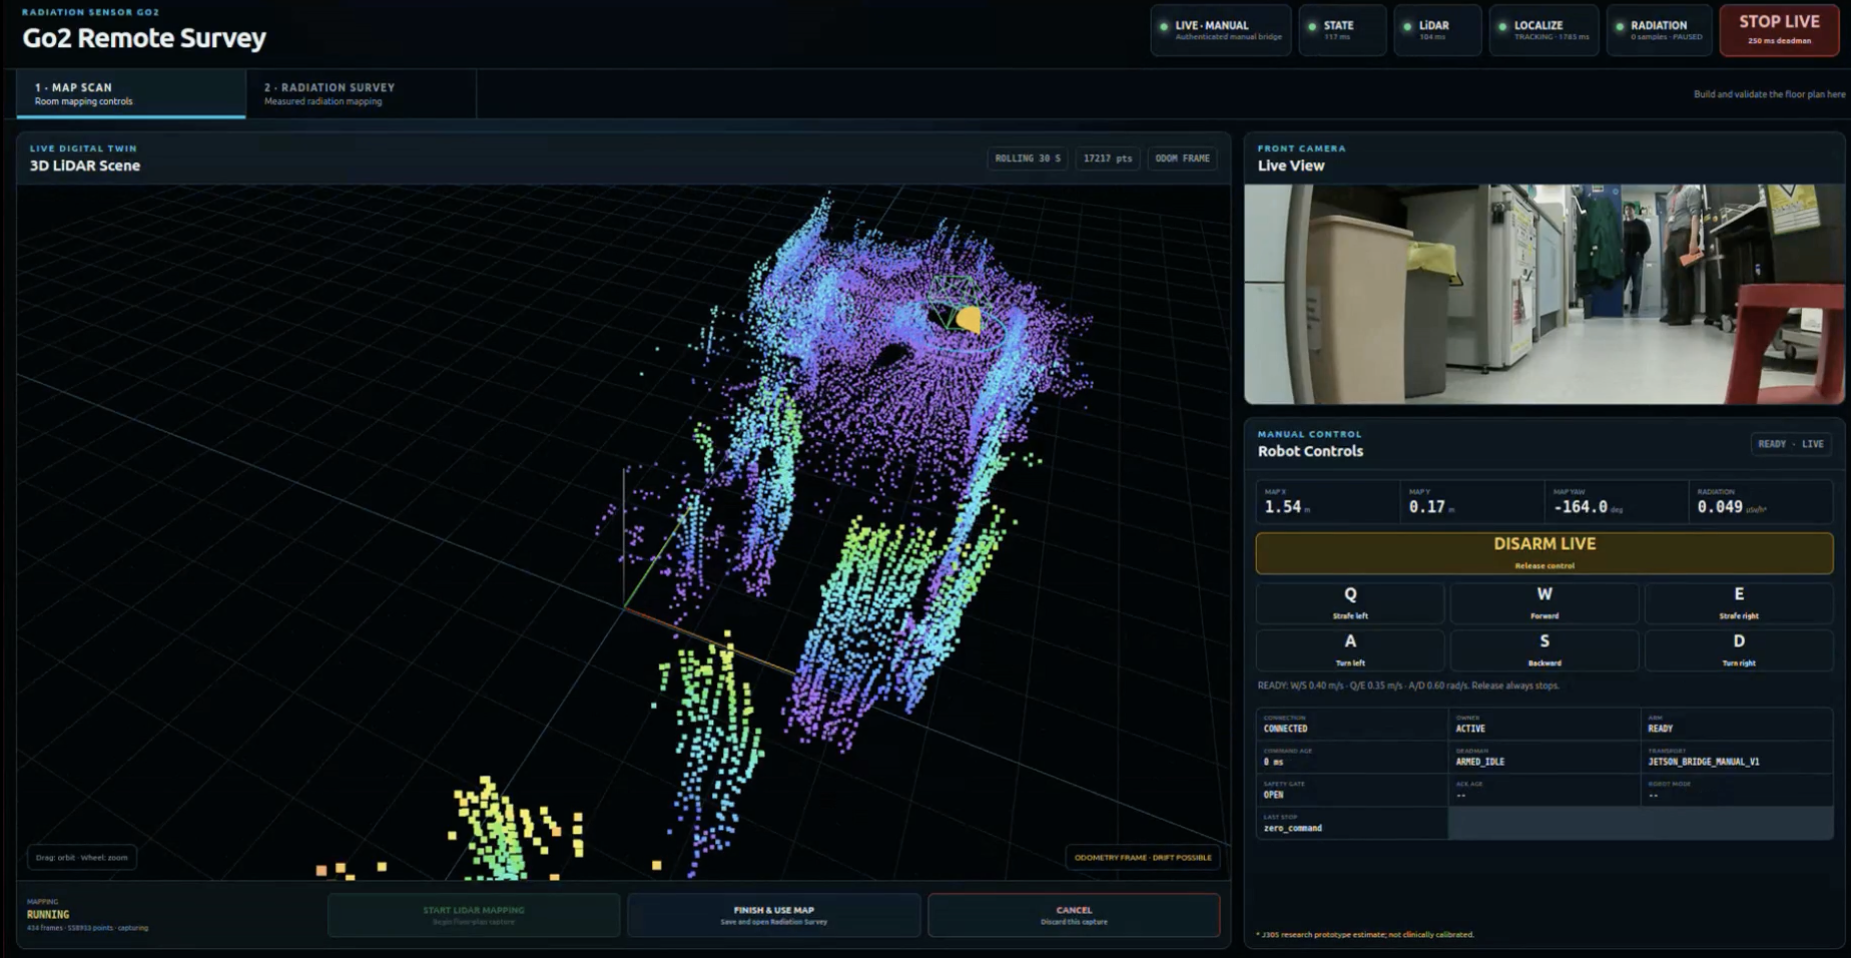Click the research prototype estimate disclaimer
1851x958 pixels.
[1365, 935]
